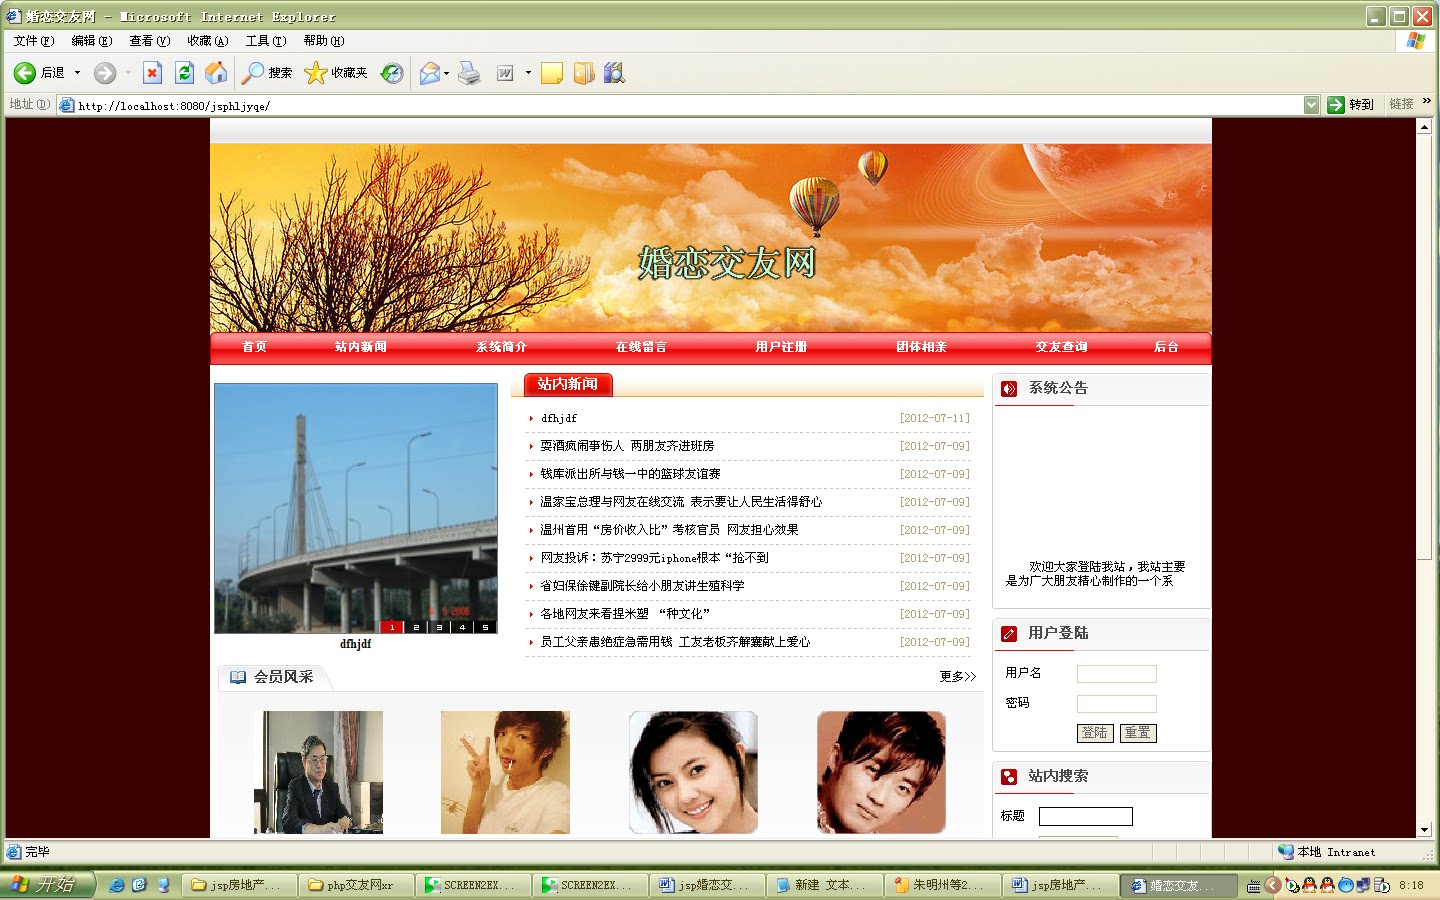1440x900 pixels.
Task: Click the Word editing icon
Action: 506,72
